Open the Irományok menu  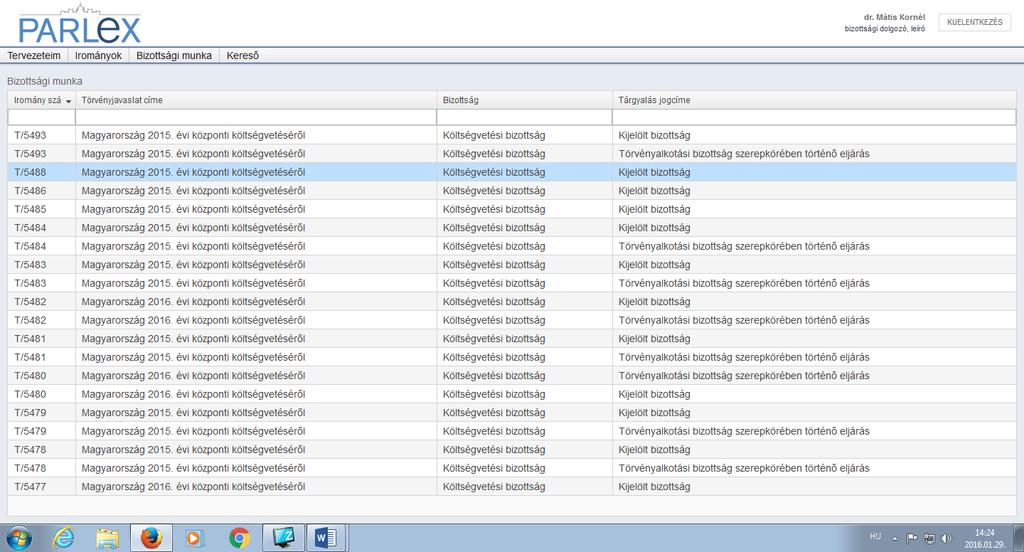(x=98, y=56)
